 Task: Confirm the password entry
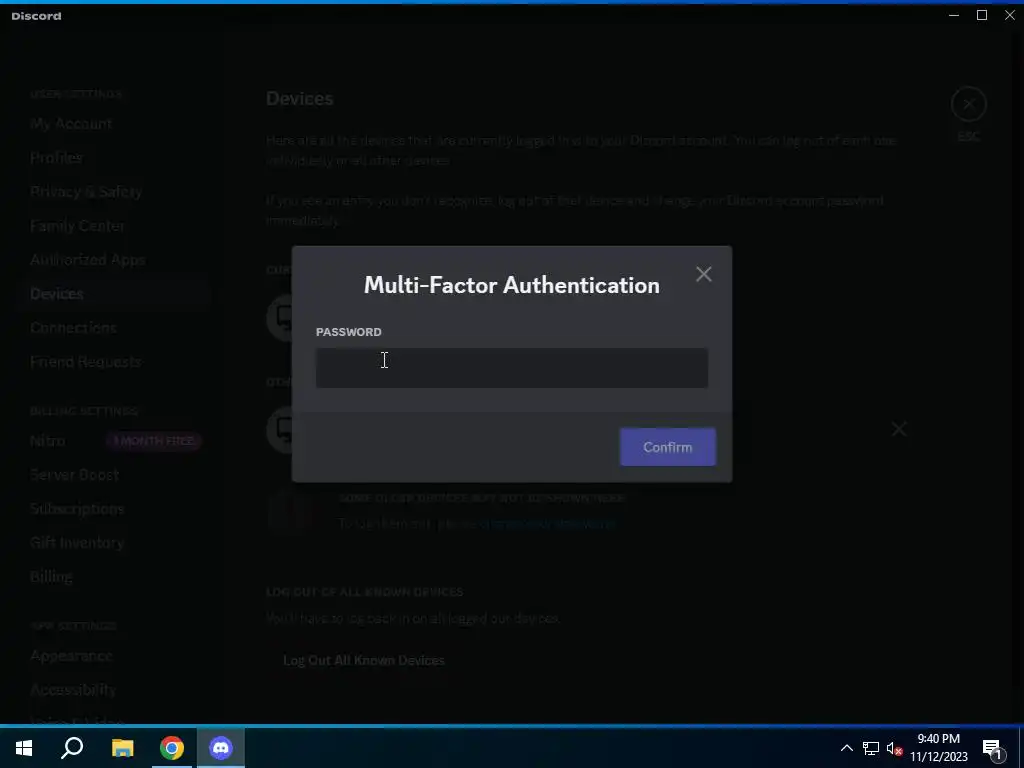667,447
